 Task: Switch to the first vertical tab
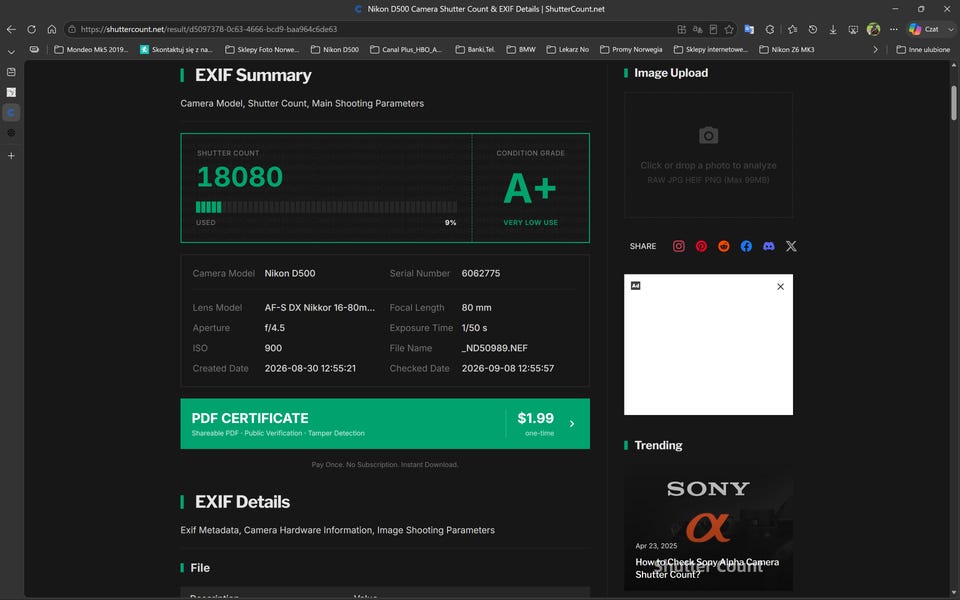point(11,72)
